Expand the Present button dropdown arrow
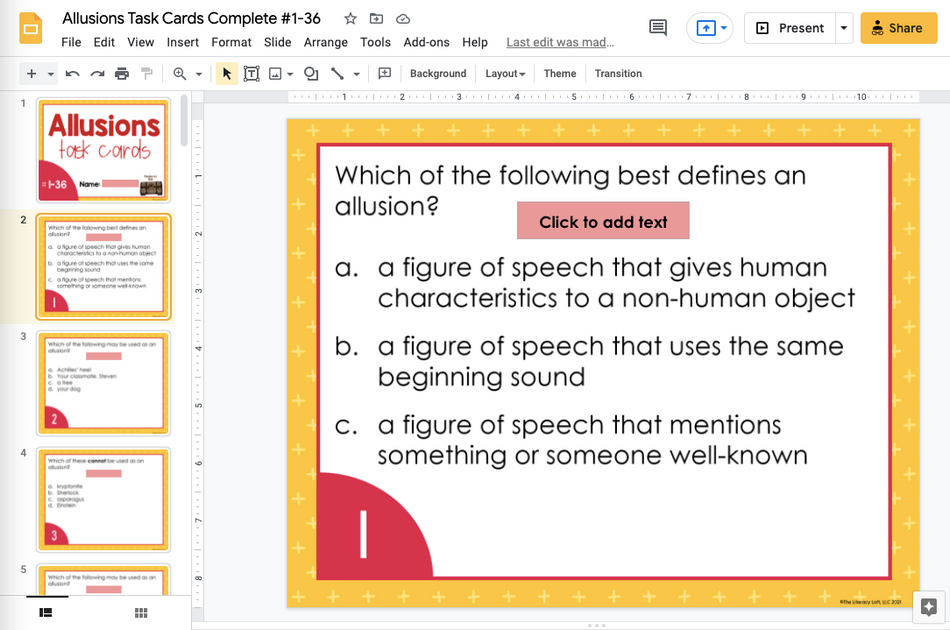This screenshot has height=630, width=950. pos(844,28)
